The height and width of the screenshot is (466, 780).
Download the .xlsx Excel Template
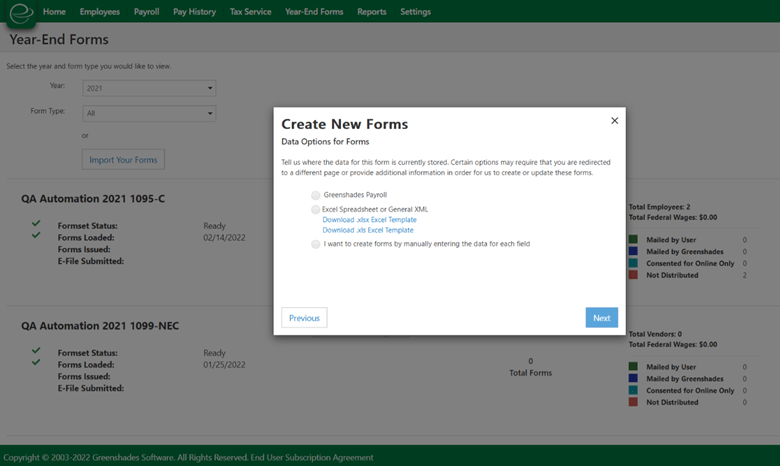pyautogui.click(x=369, y=220)
